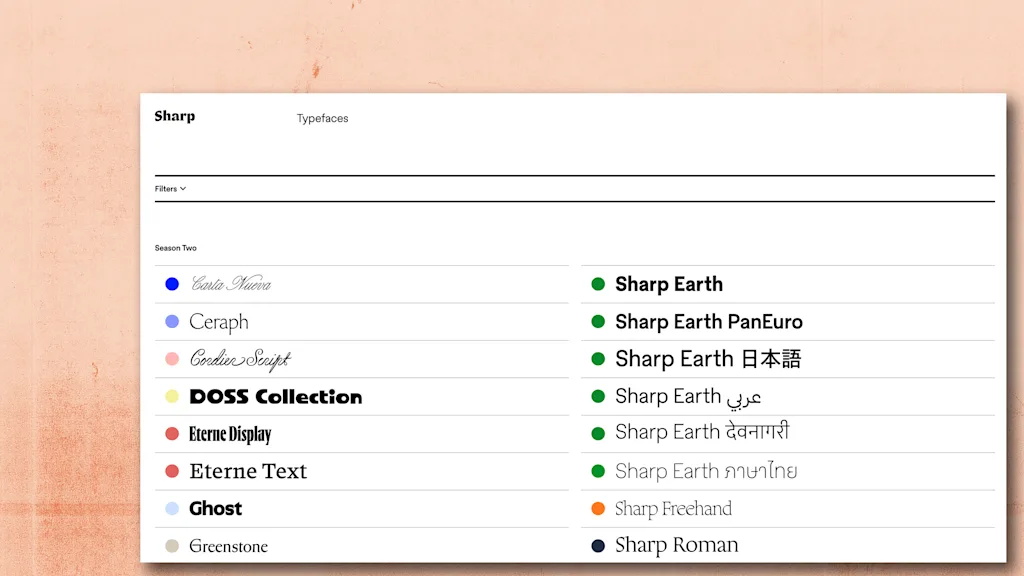Image resolution: width=1024 pixels, height=576 pixels.
Task: Click the yellow dot beside DOSS Collection
Action: tap(172, 397)
